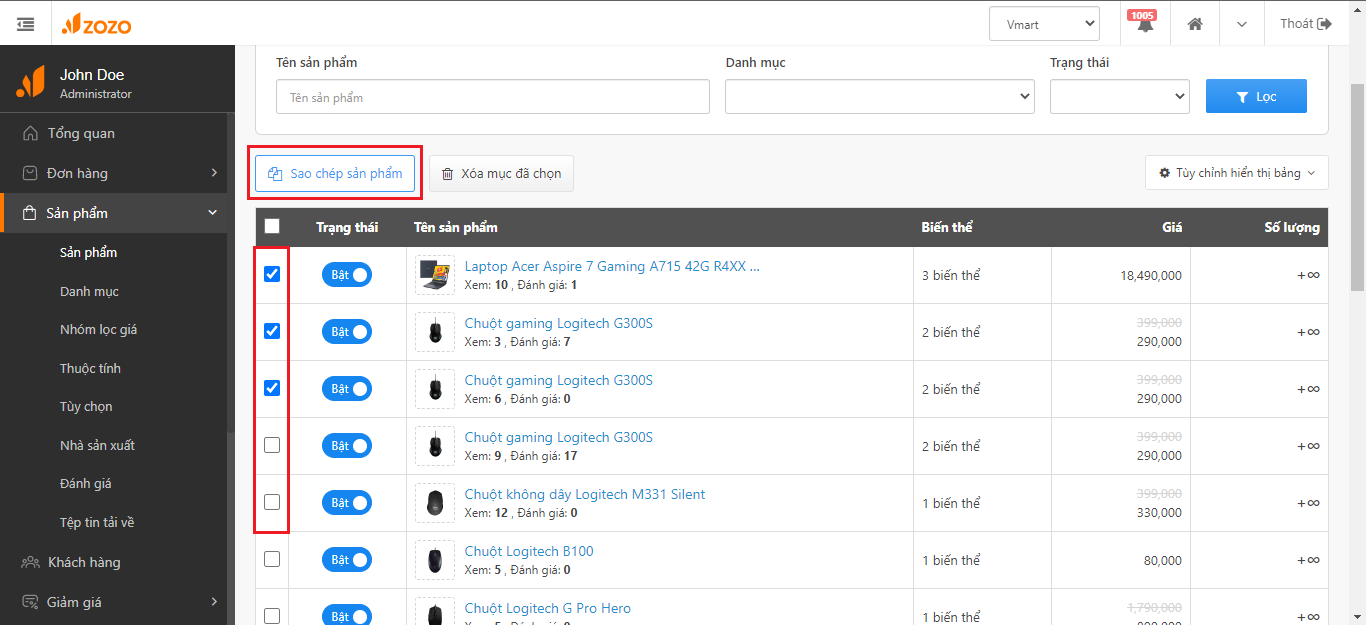
Task: Navigate to Nhà sản xuất
Action: coord(97,445)
